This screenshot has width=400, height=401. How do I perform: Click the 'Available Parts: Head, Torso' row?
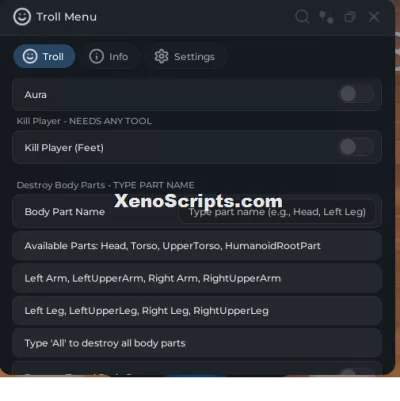tap(197, 246)
